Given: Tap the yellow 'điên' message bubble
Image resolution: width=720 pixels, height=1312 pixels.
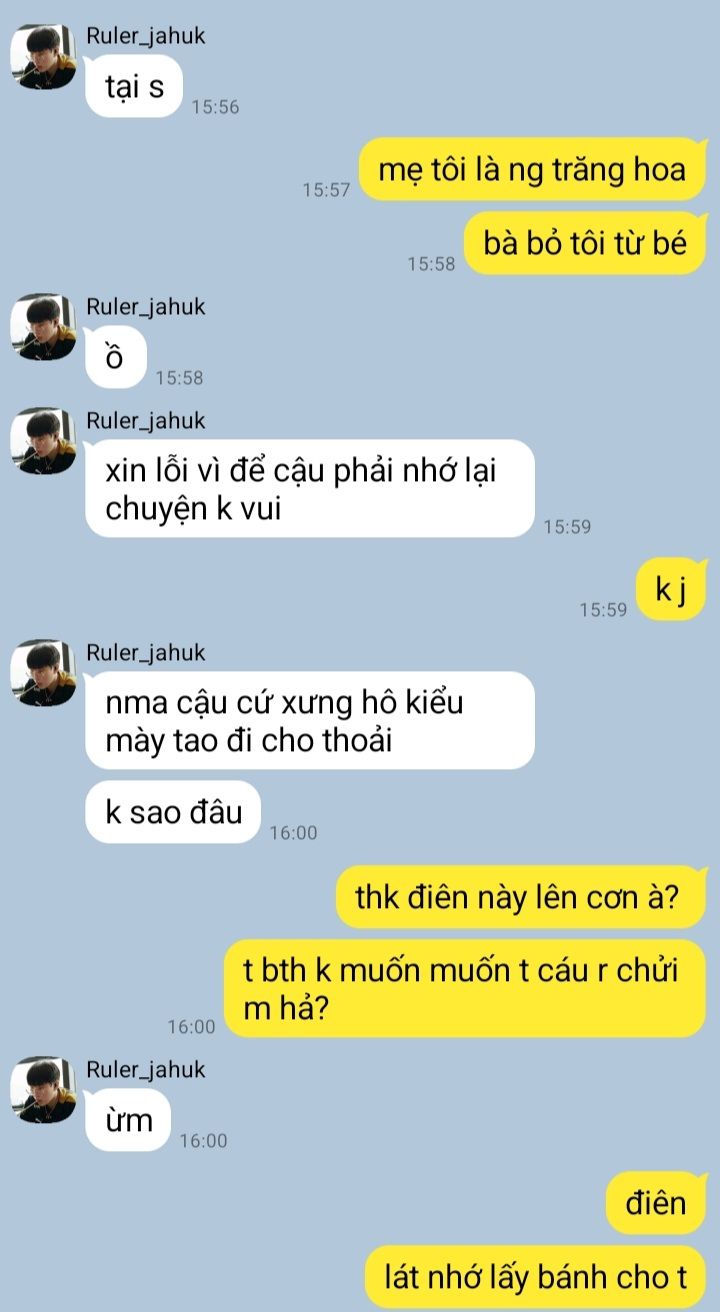Looking at the screenshot, I should (x=656, y=1202).
